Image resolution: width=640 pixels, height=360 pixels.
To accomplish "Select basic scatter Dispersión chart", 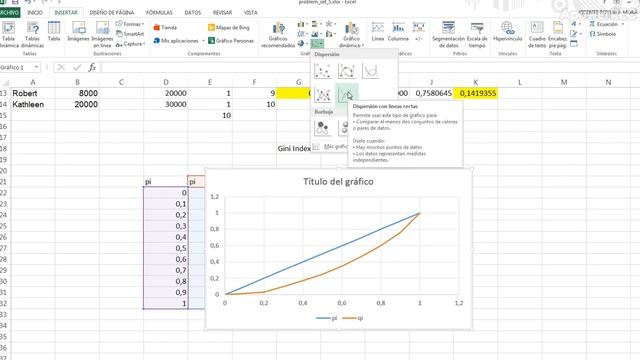I will pyautogui.click(x=322, y=71).
